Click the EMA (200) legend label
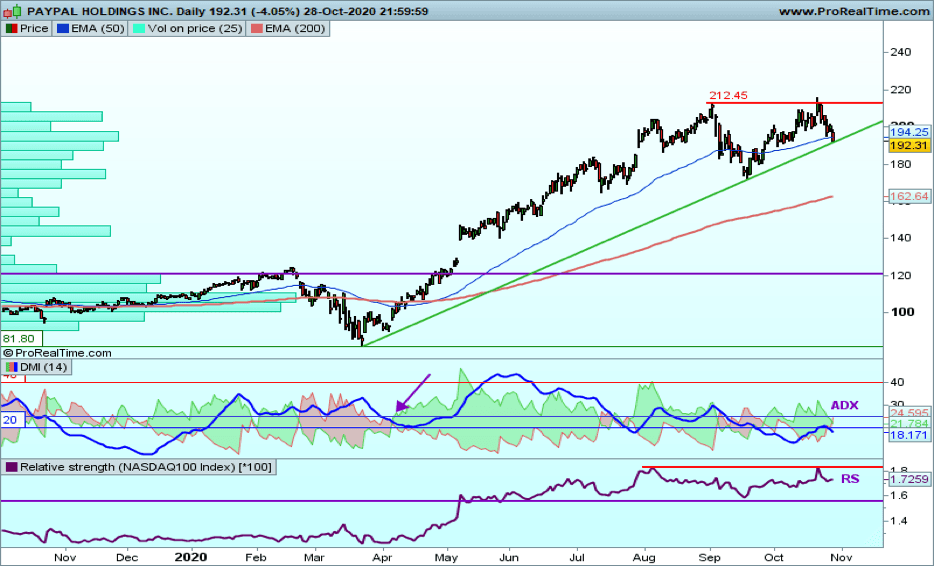Viewport: 934px width, 566px height. [295, 29]
